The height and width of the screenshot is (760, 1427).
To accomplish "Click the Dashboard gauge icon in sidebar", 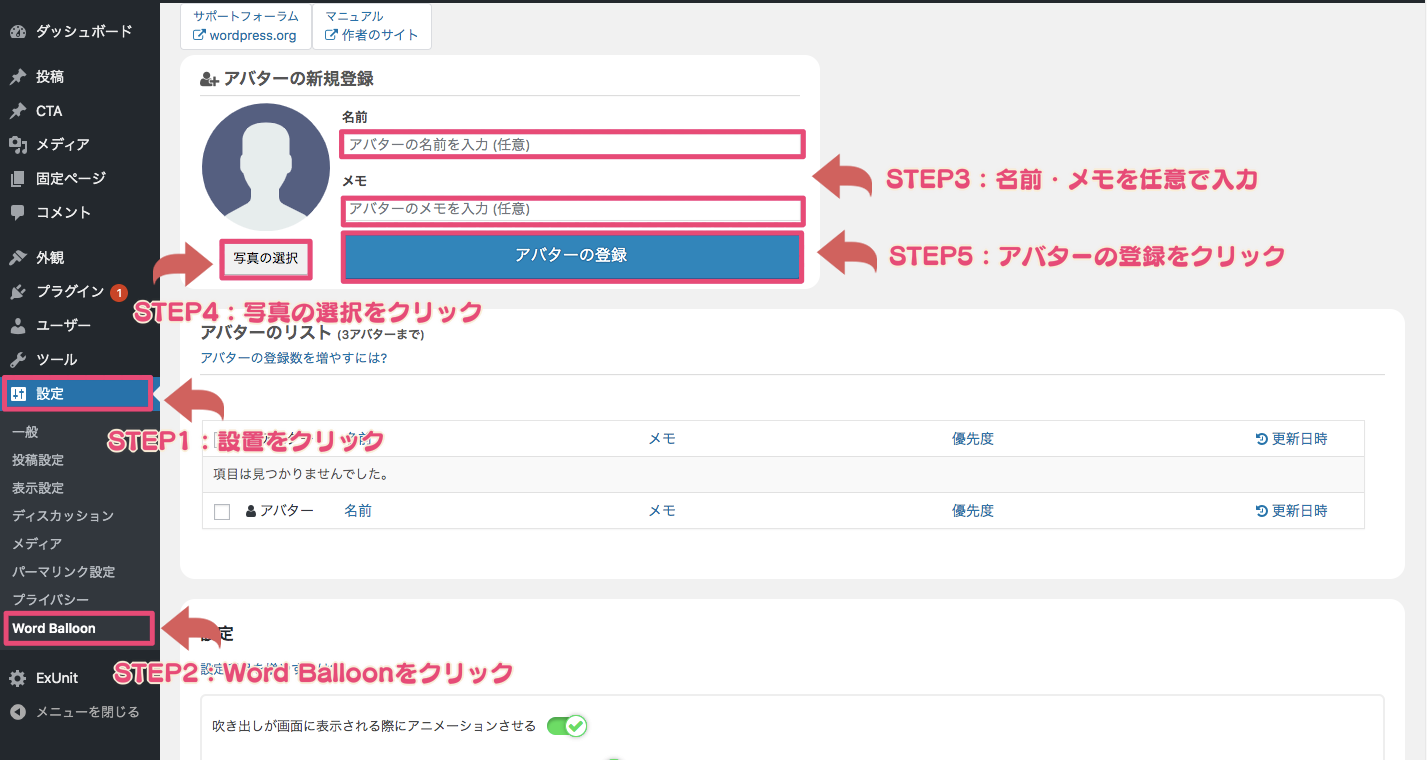I will (x=17, y=32).
